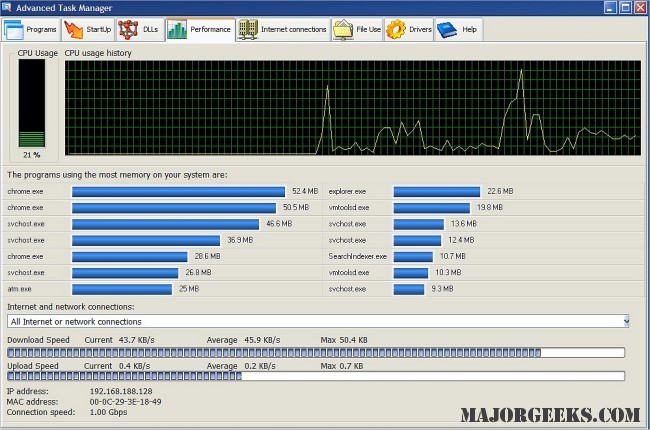
Task: Click the Performance tab bar chart icon
Action: tap(177, 29)
